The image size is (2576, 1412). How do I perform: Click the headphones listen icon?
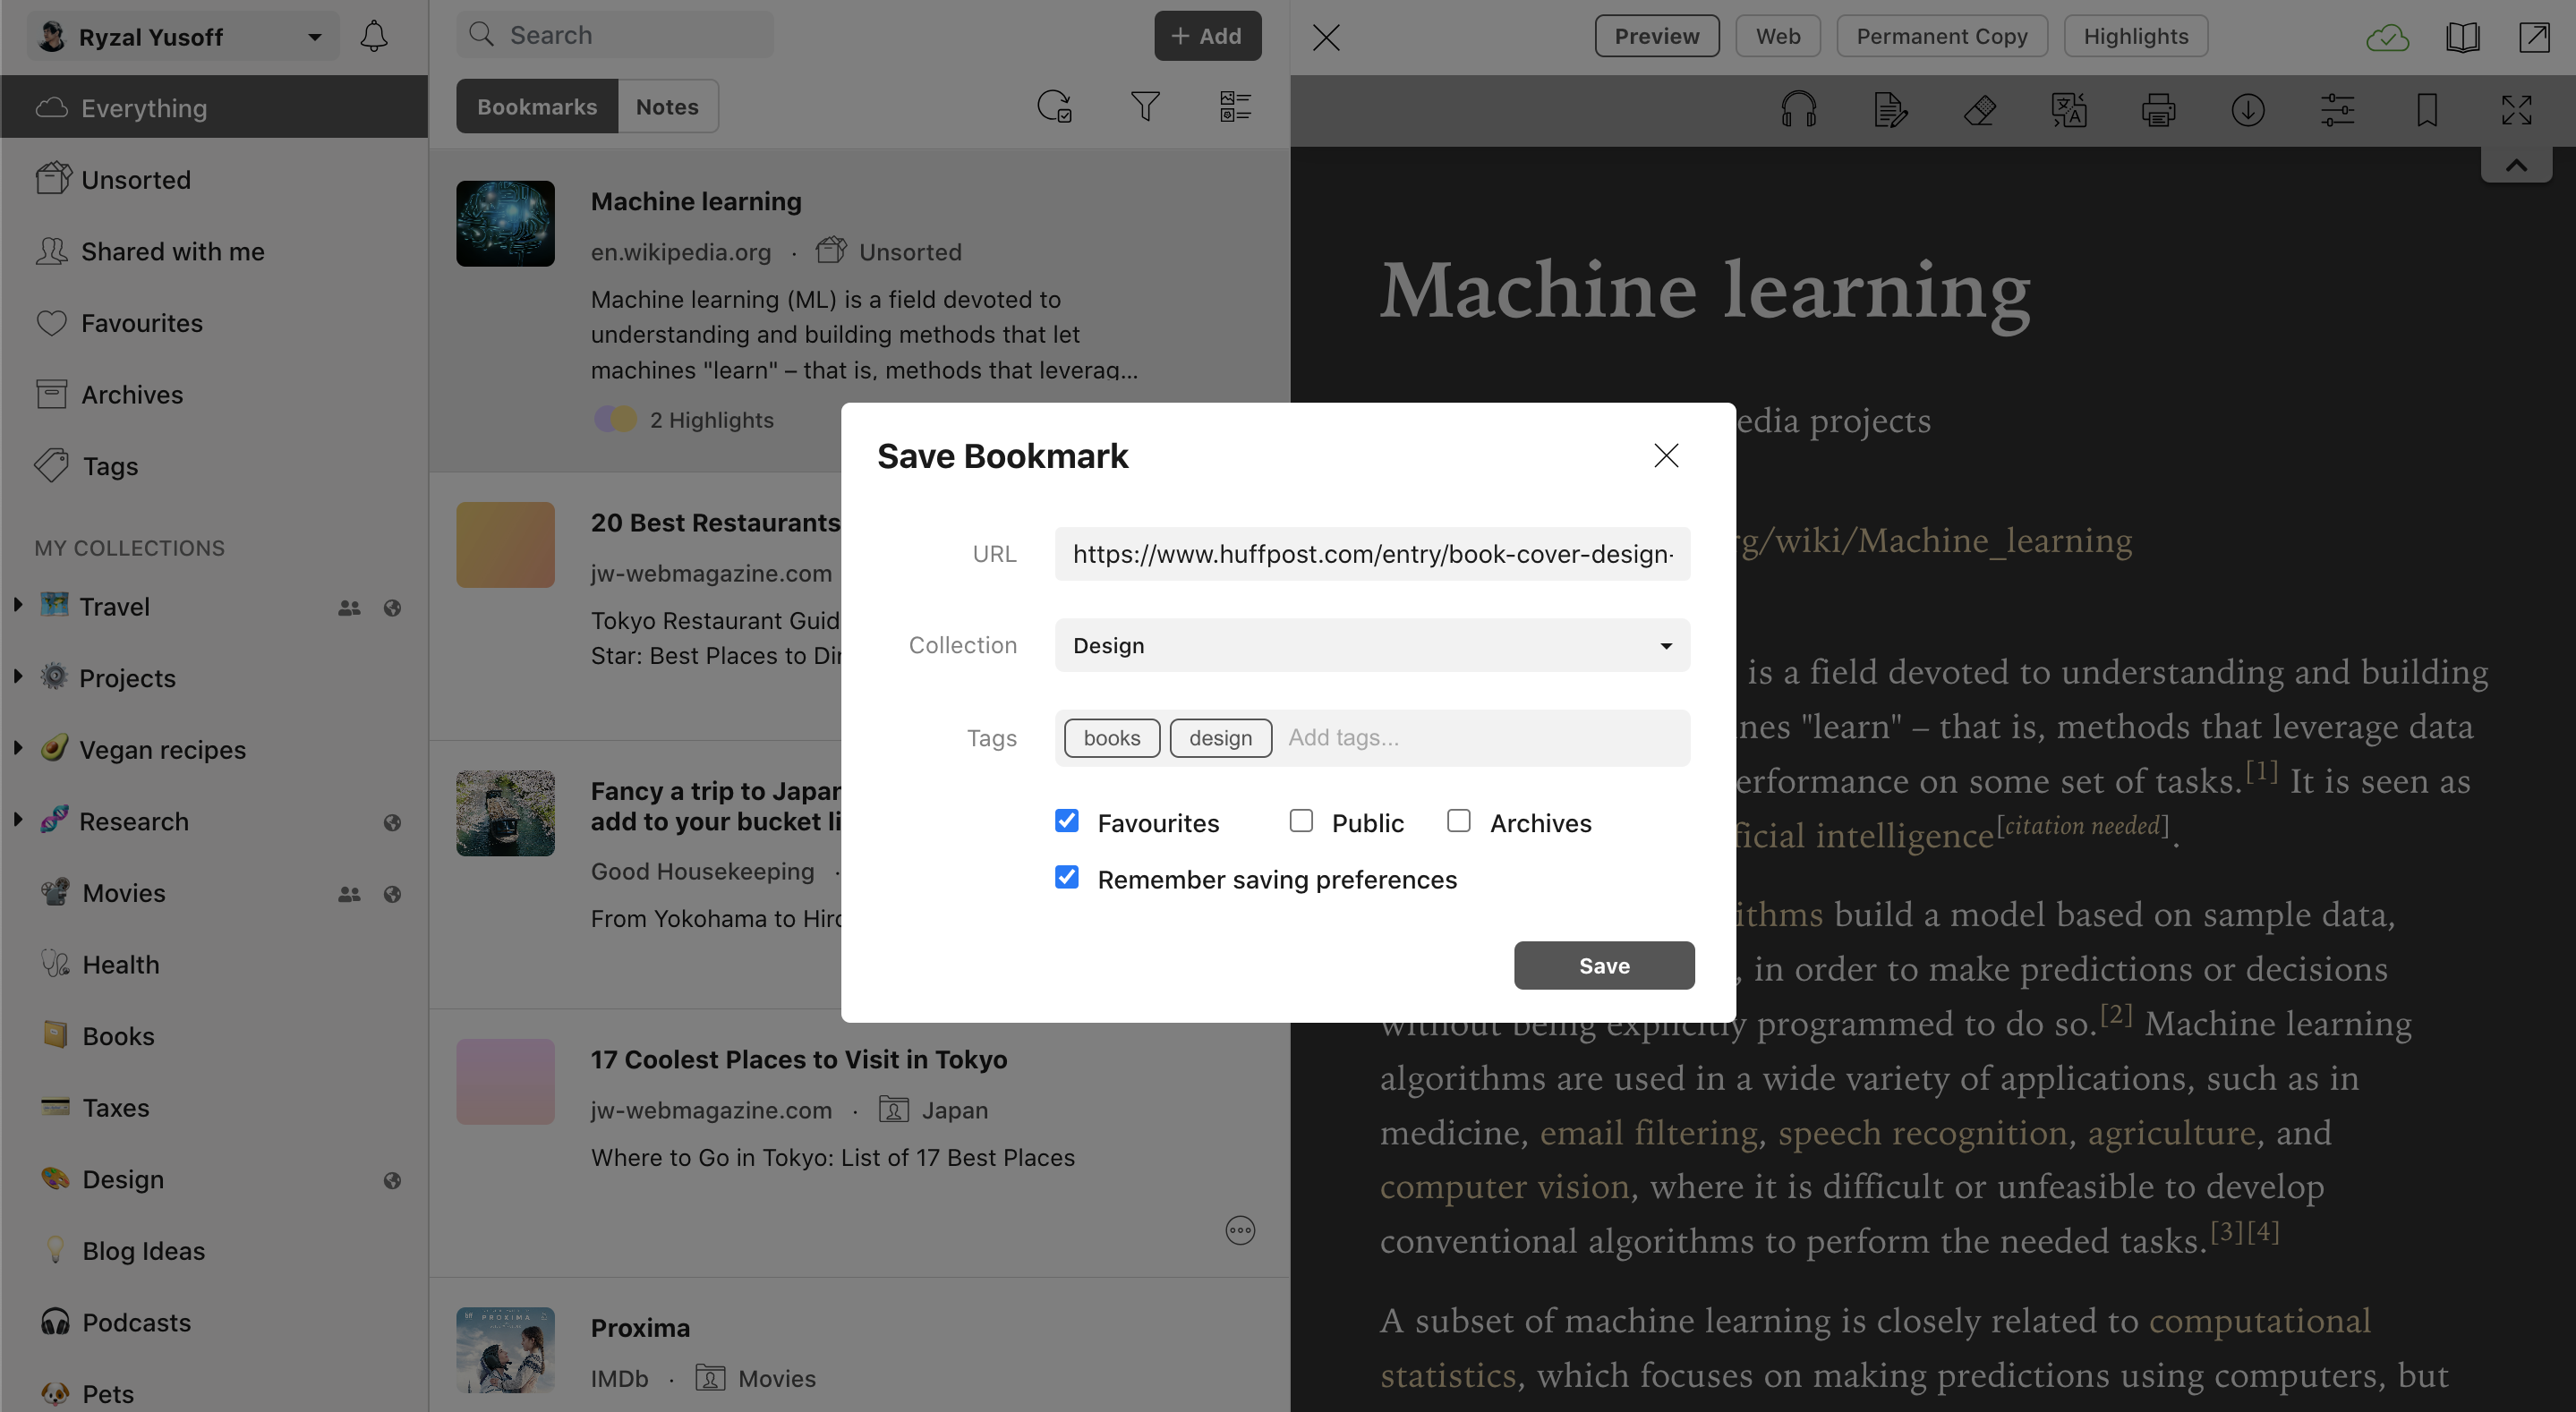click(x=1798, y=109)
